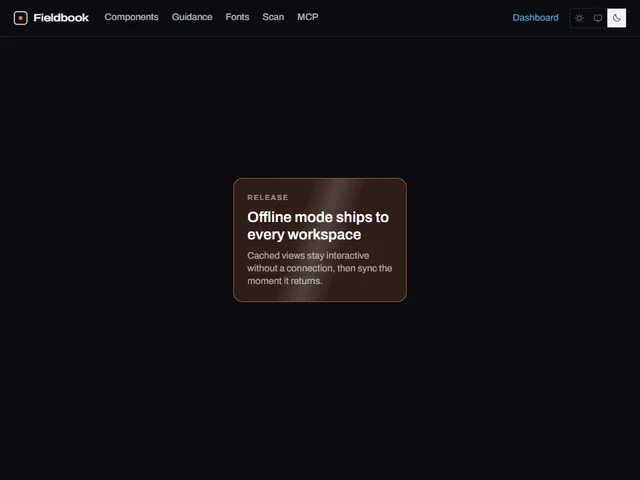Viewport: 640px width, 480px height.
Task: Click the 'Offline mode ships to' heading line
Action: tap(318, 217)
